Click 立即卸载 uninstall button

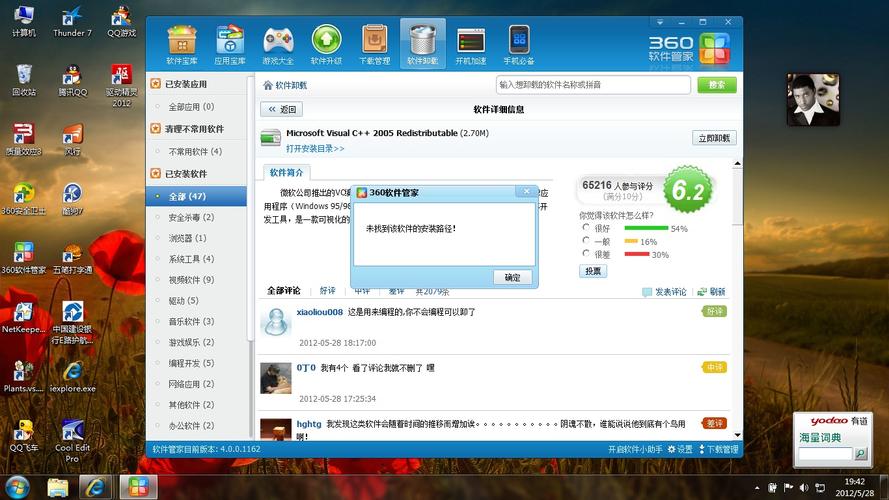pyautogui.click(x=714, y=138)
